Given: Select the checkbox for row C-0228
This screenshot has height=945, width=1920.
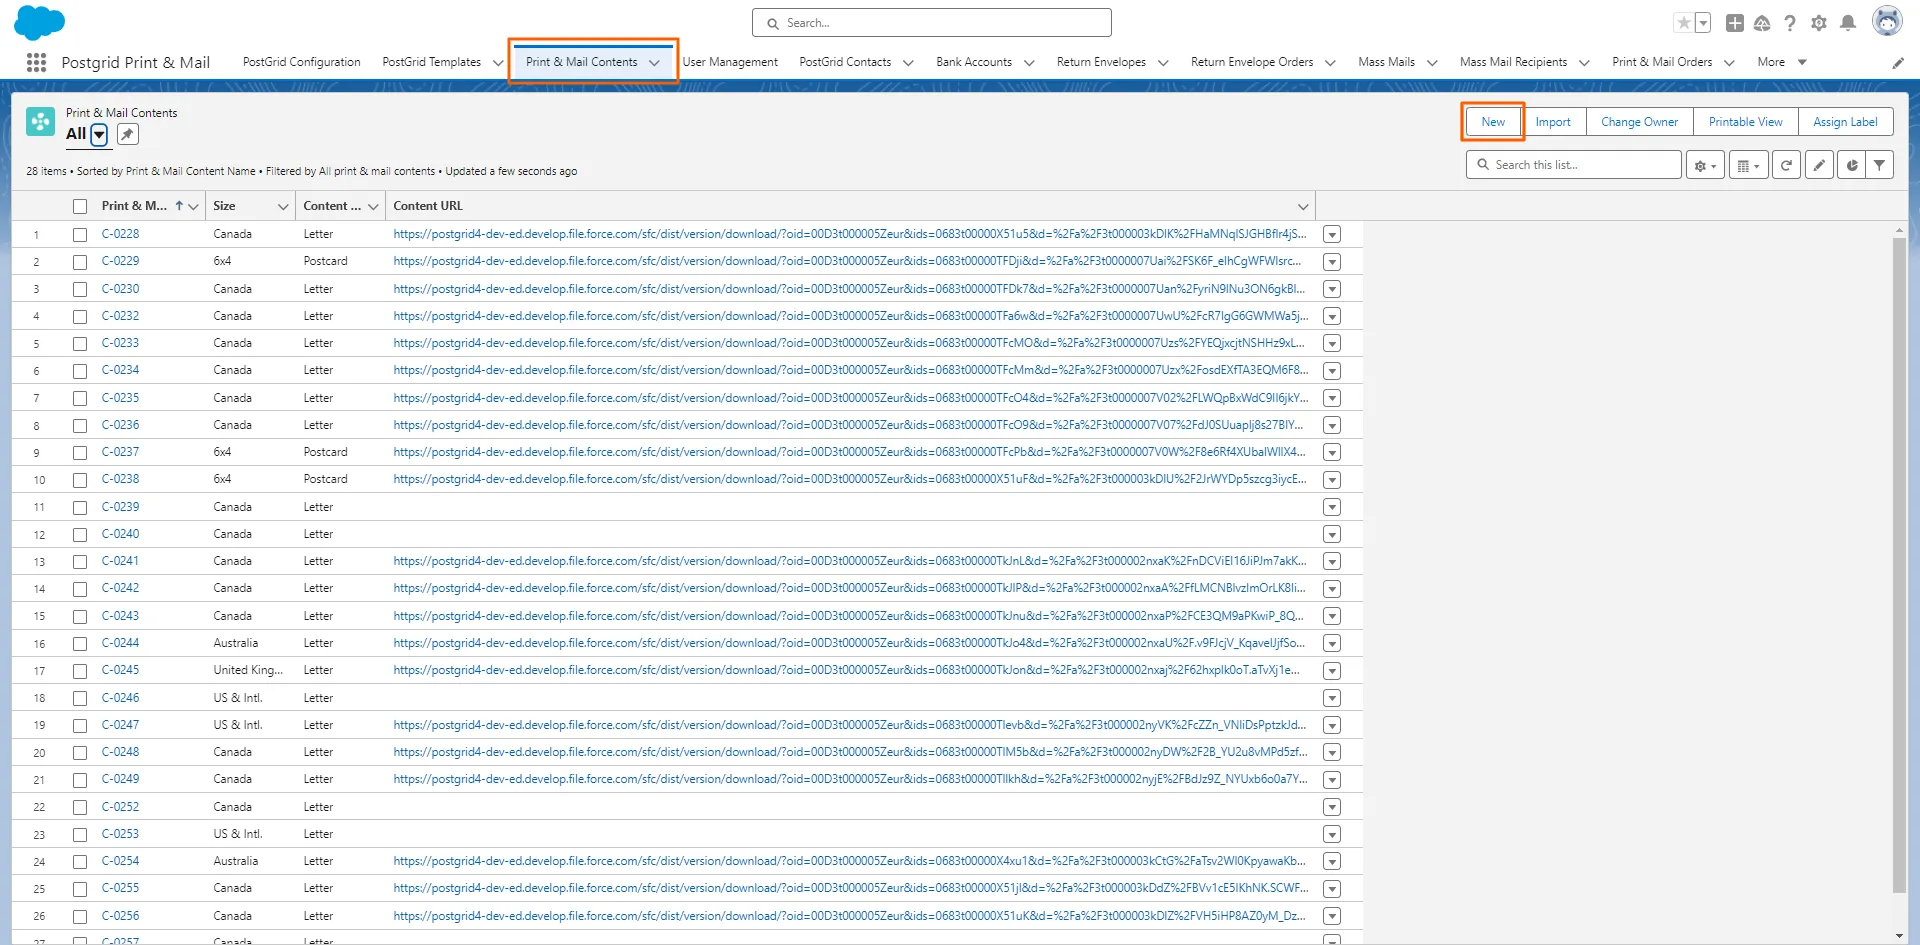Looking at the screenshot, I should 80,235.
